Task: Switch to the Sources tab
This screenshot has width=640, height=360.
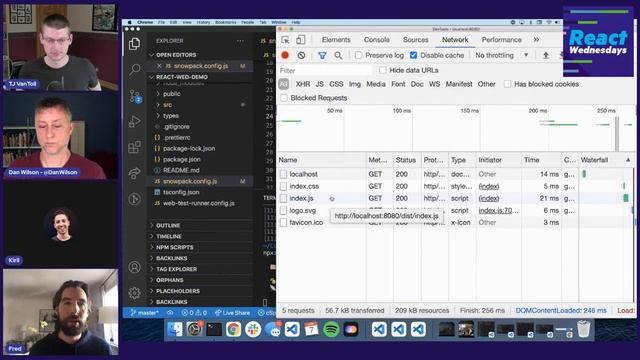Action: point(416,40)
